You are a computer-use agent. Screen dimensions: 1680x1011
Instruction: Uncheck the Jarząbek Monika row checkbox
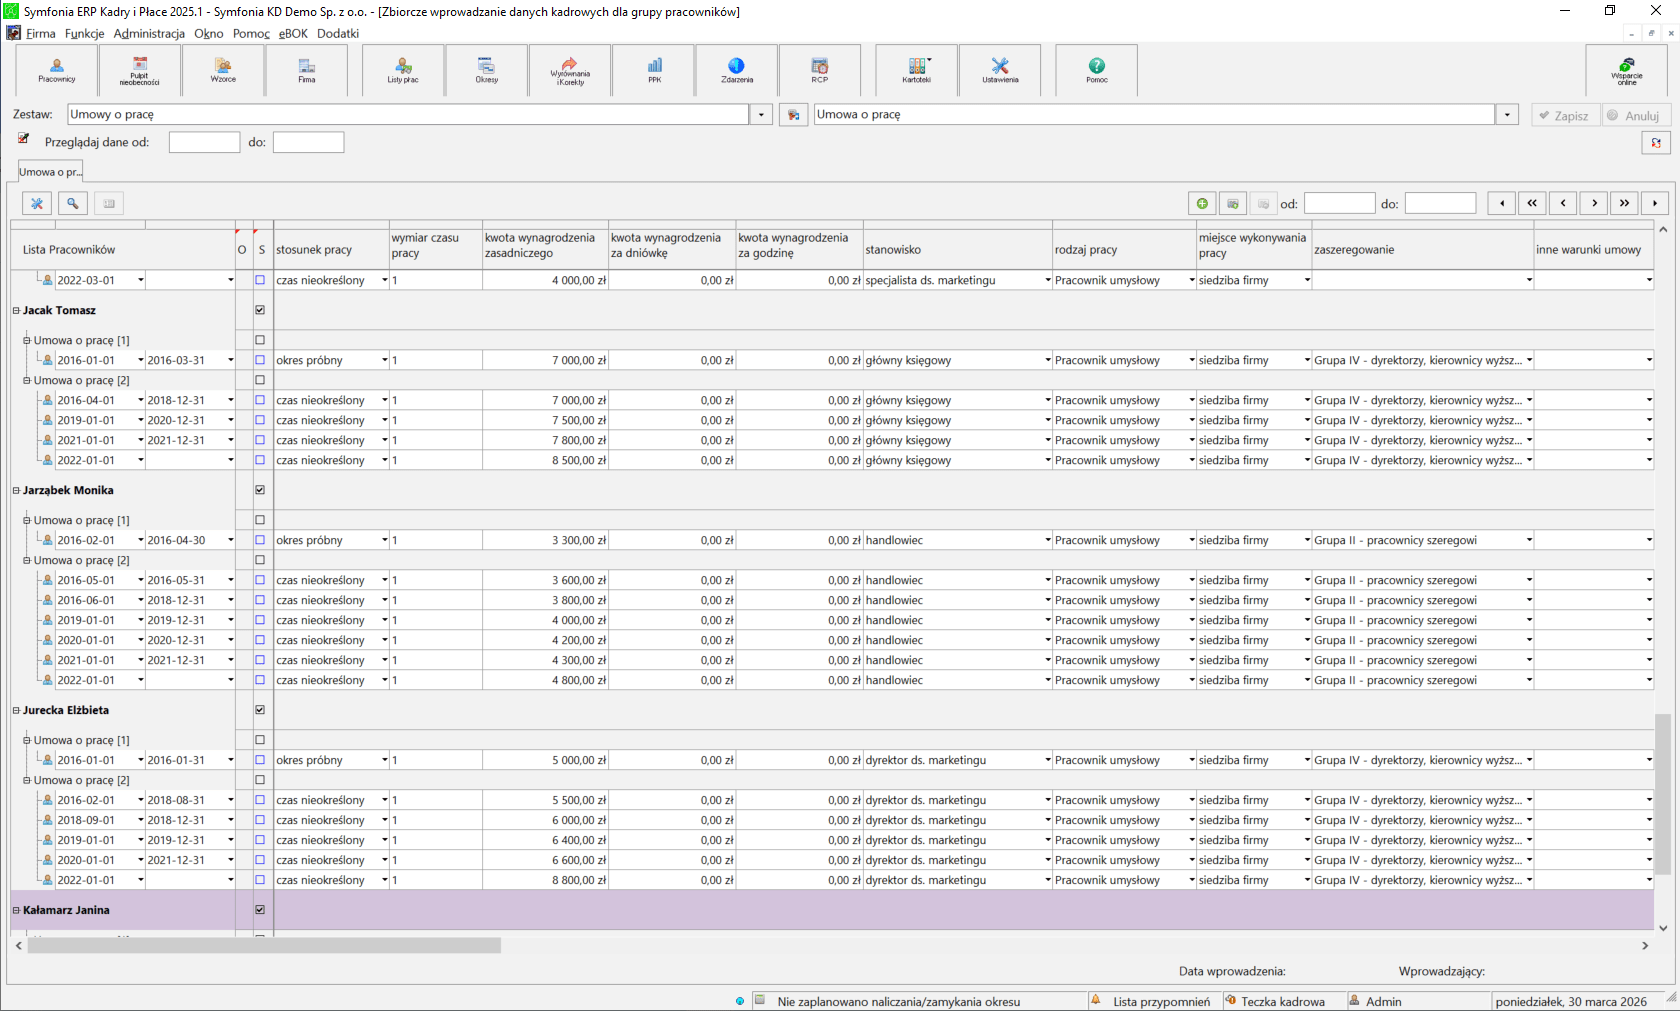coord(260,490)
